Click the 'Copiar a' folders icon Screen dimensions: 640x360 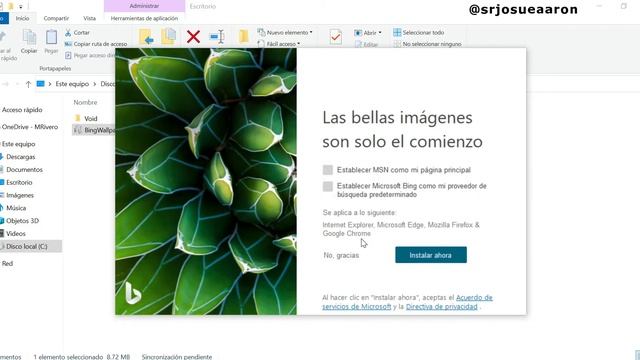[168, 37]
